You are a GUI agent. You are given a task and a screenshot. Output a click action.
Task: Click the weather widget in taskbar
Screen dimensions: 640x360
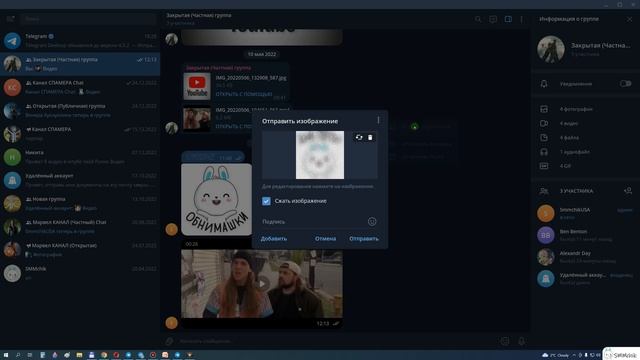[556, 355]
